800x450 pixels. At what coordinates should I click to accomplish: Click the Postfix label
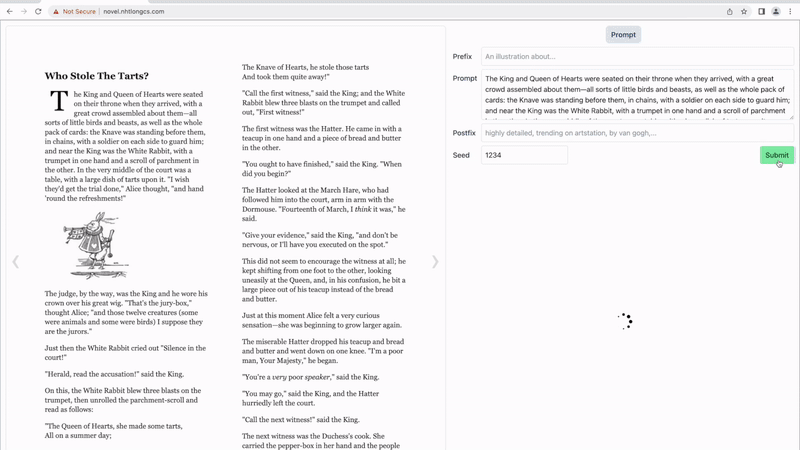click(x=464, y=133)
